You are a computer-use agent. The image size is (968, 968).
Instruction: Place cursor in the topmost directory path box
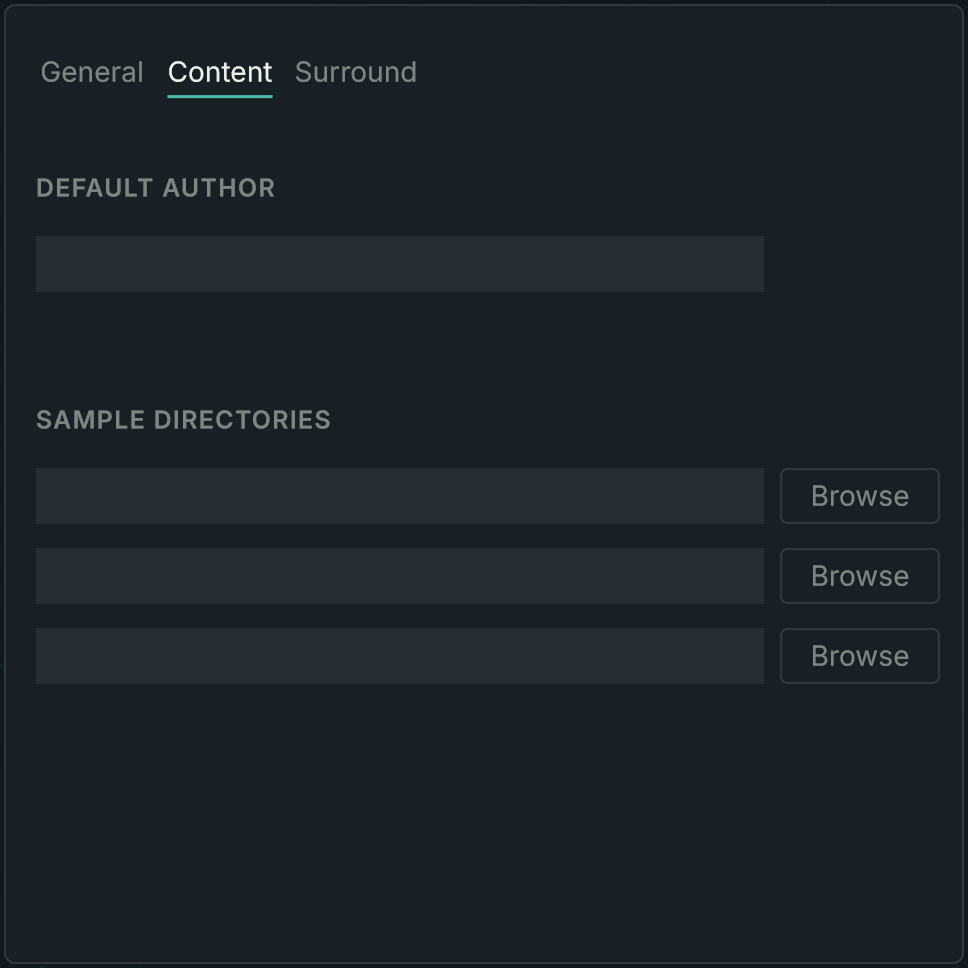click(x=400, y=496)
